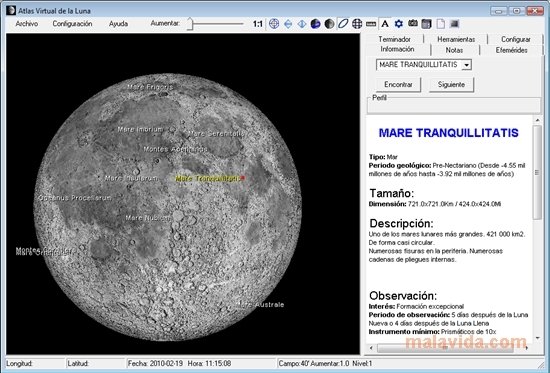The height and width of the screenshot is (373, 550).
Task: Switch to the Notas tab
Action: [454, 50]
